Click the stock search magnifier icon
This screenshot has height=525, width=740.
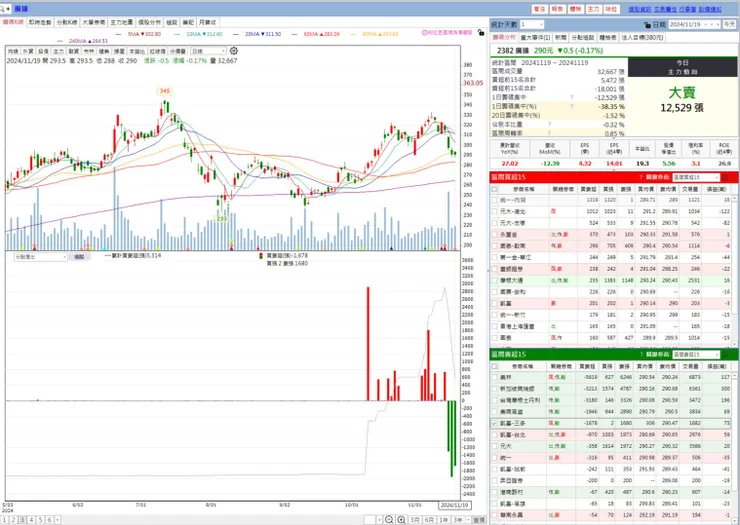pyautogui.click(x=3, y=9)
